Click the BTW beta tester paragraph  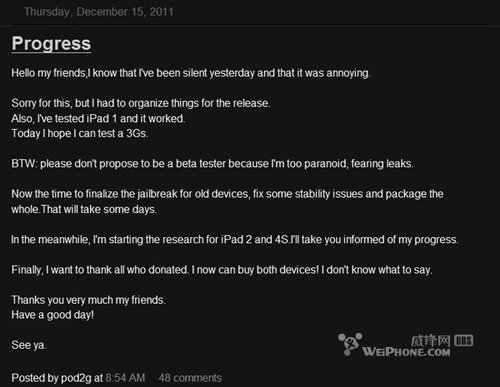pyautogui.click(x=212, y=164)
